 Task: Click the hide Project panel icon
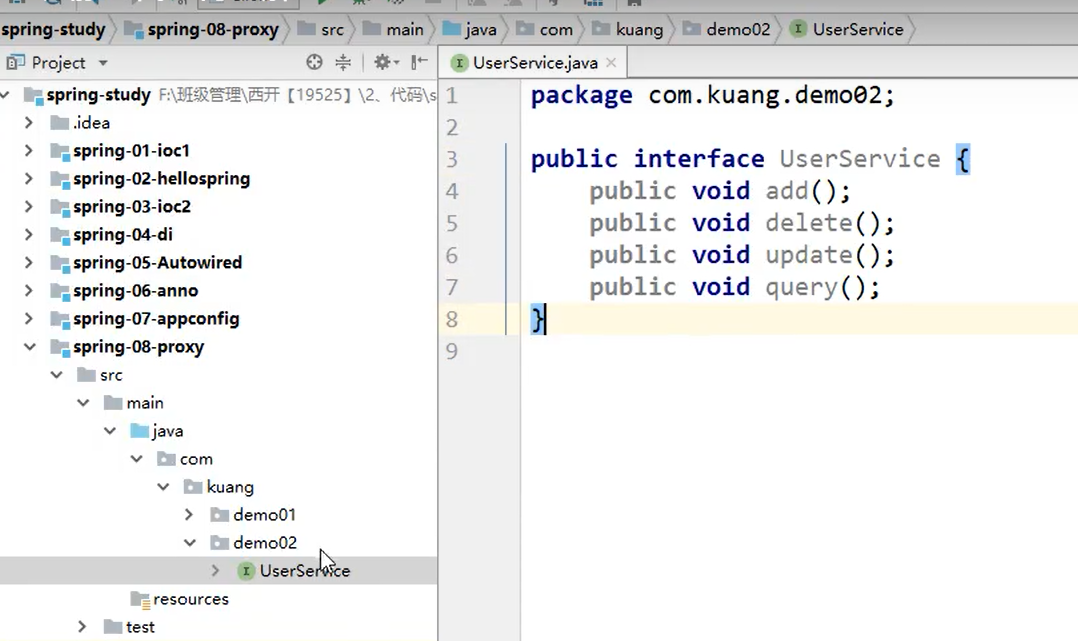click(x=419, y=63)
